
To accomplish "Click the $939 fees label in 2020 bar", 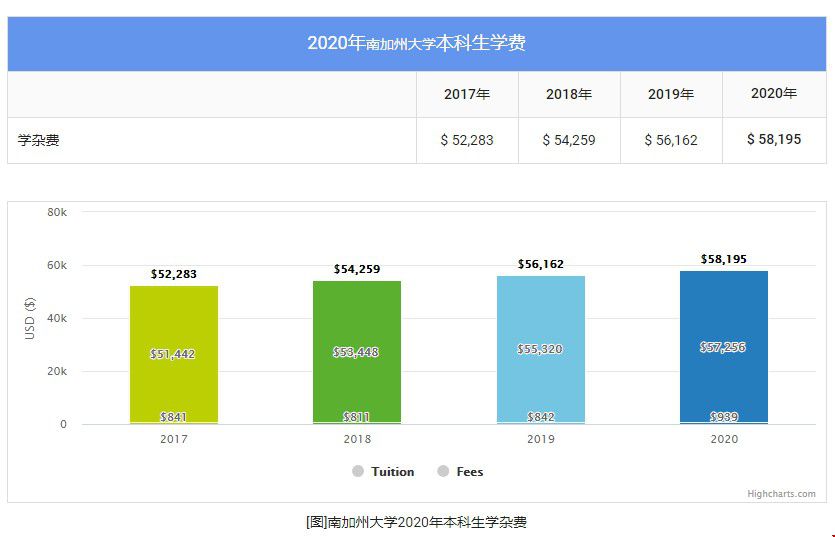I will pos(724,417).
